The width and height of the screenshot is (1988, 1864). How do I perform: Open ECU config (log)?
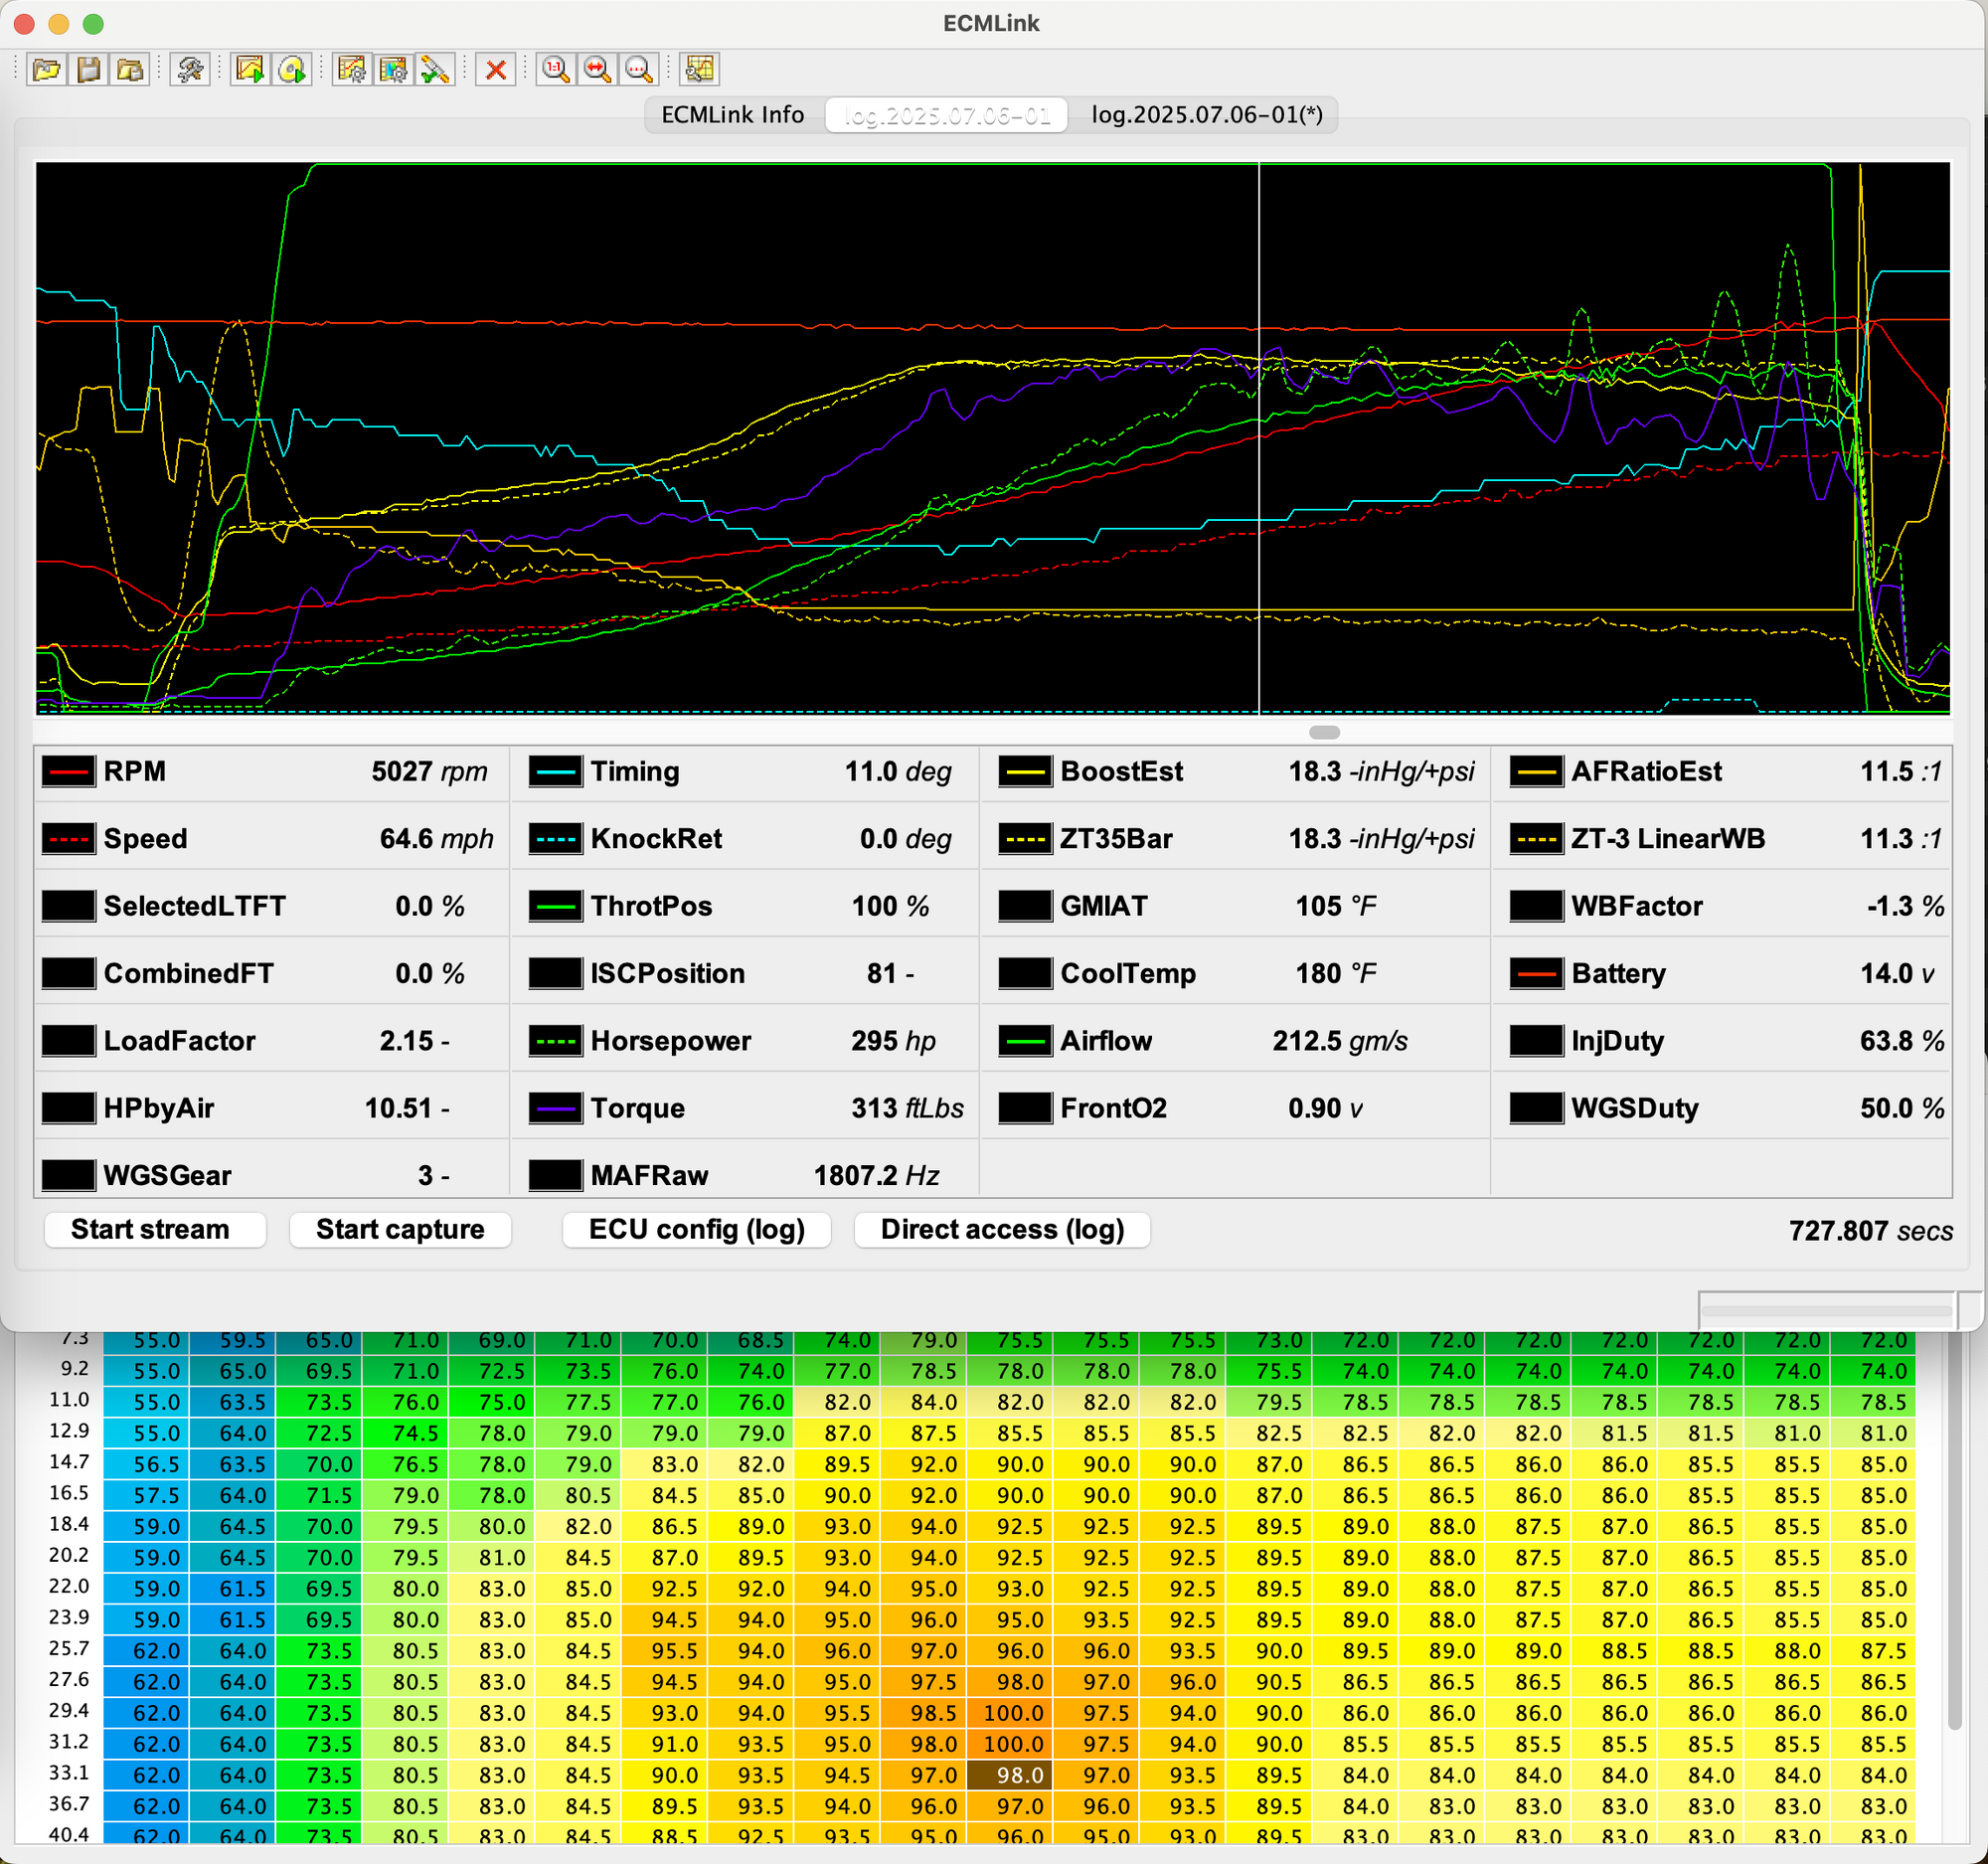[697, 1229]
